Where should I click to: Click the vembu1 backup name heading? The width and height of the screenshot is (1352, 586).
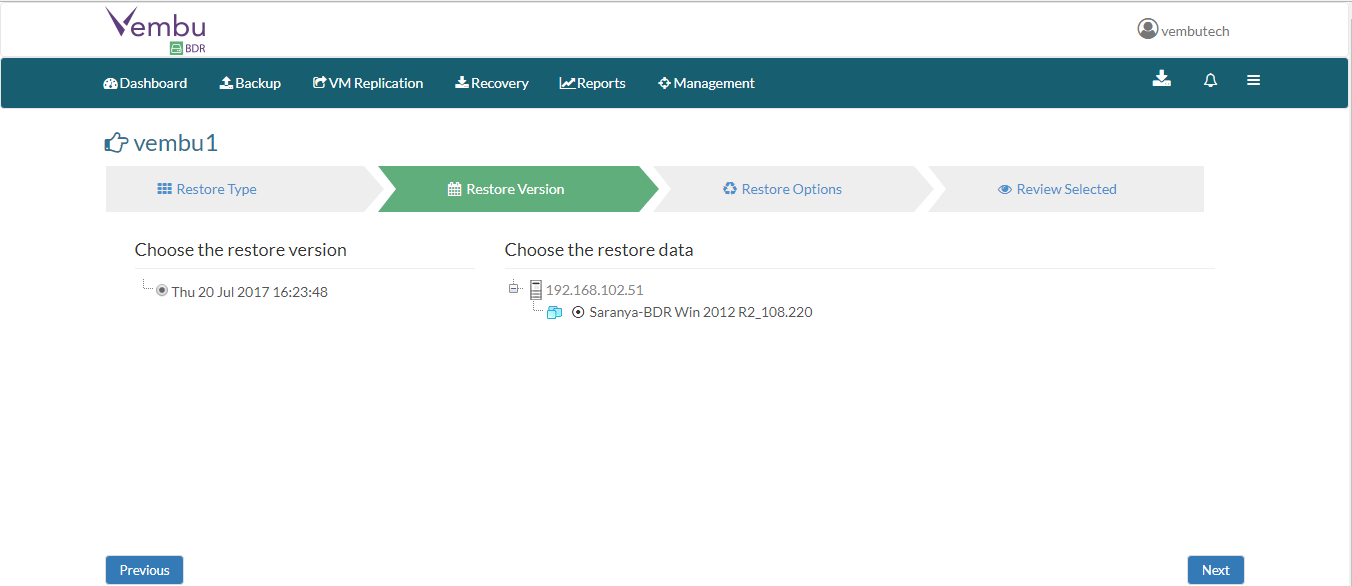pyautogui.click(x=176, y=143)
